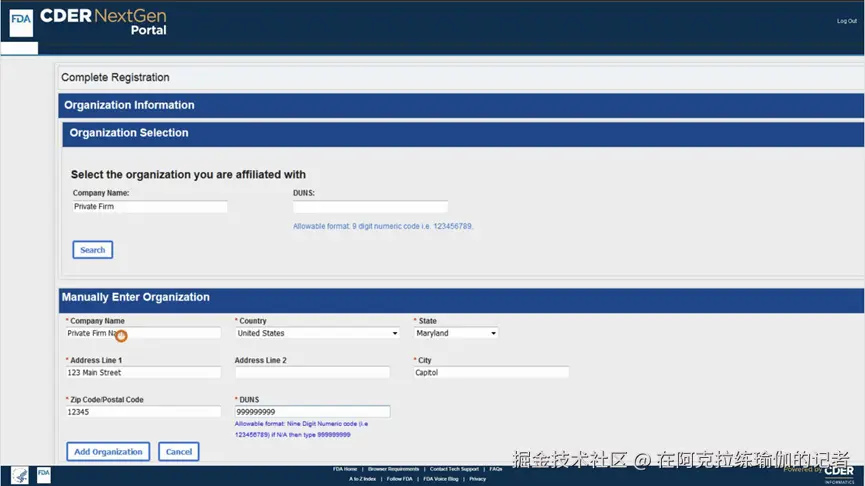Screen dimensions: 865x486
Task: Open the A to Z Index link
Action: (x=362, y=479)
